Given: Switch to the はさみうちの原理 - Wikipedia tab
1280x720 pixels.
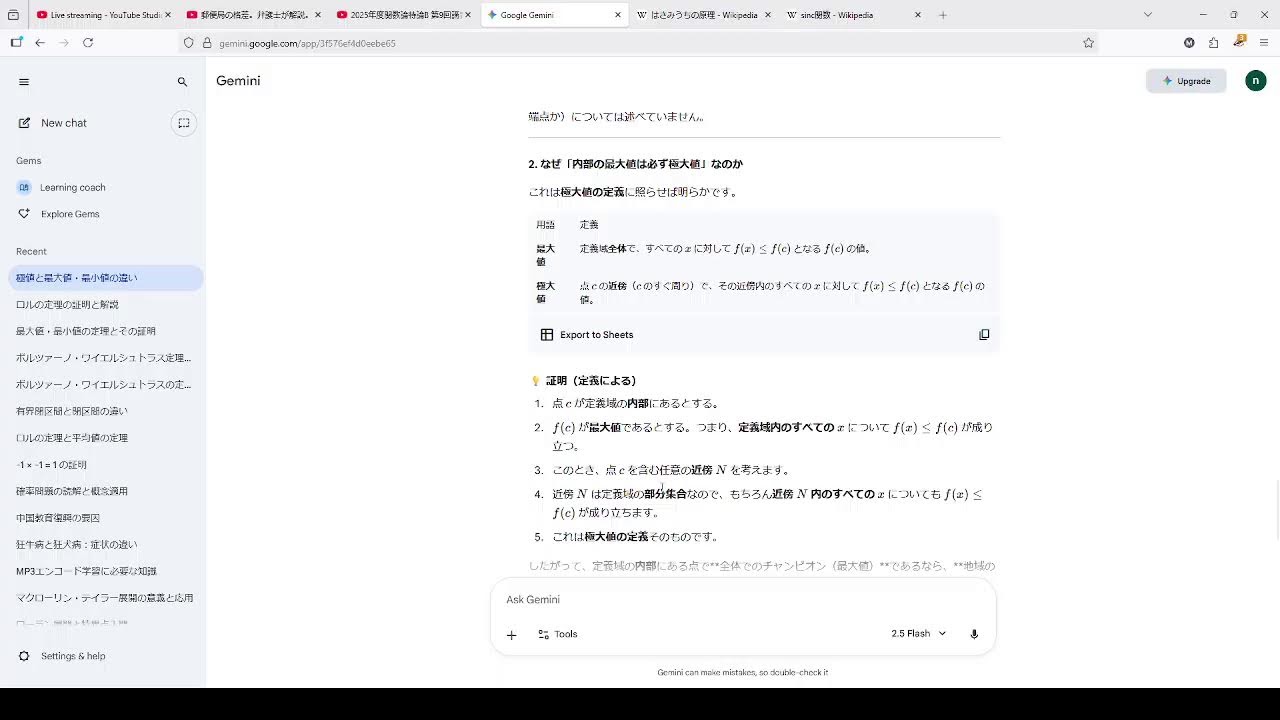Looking at the screenshot, I should 703,15.
